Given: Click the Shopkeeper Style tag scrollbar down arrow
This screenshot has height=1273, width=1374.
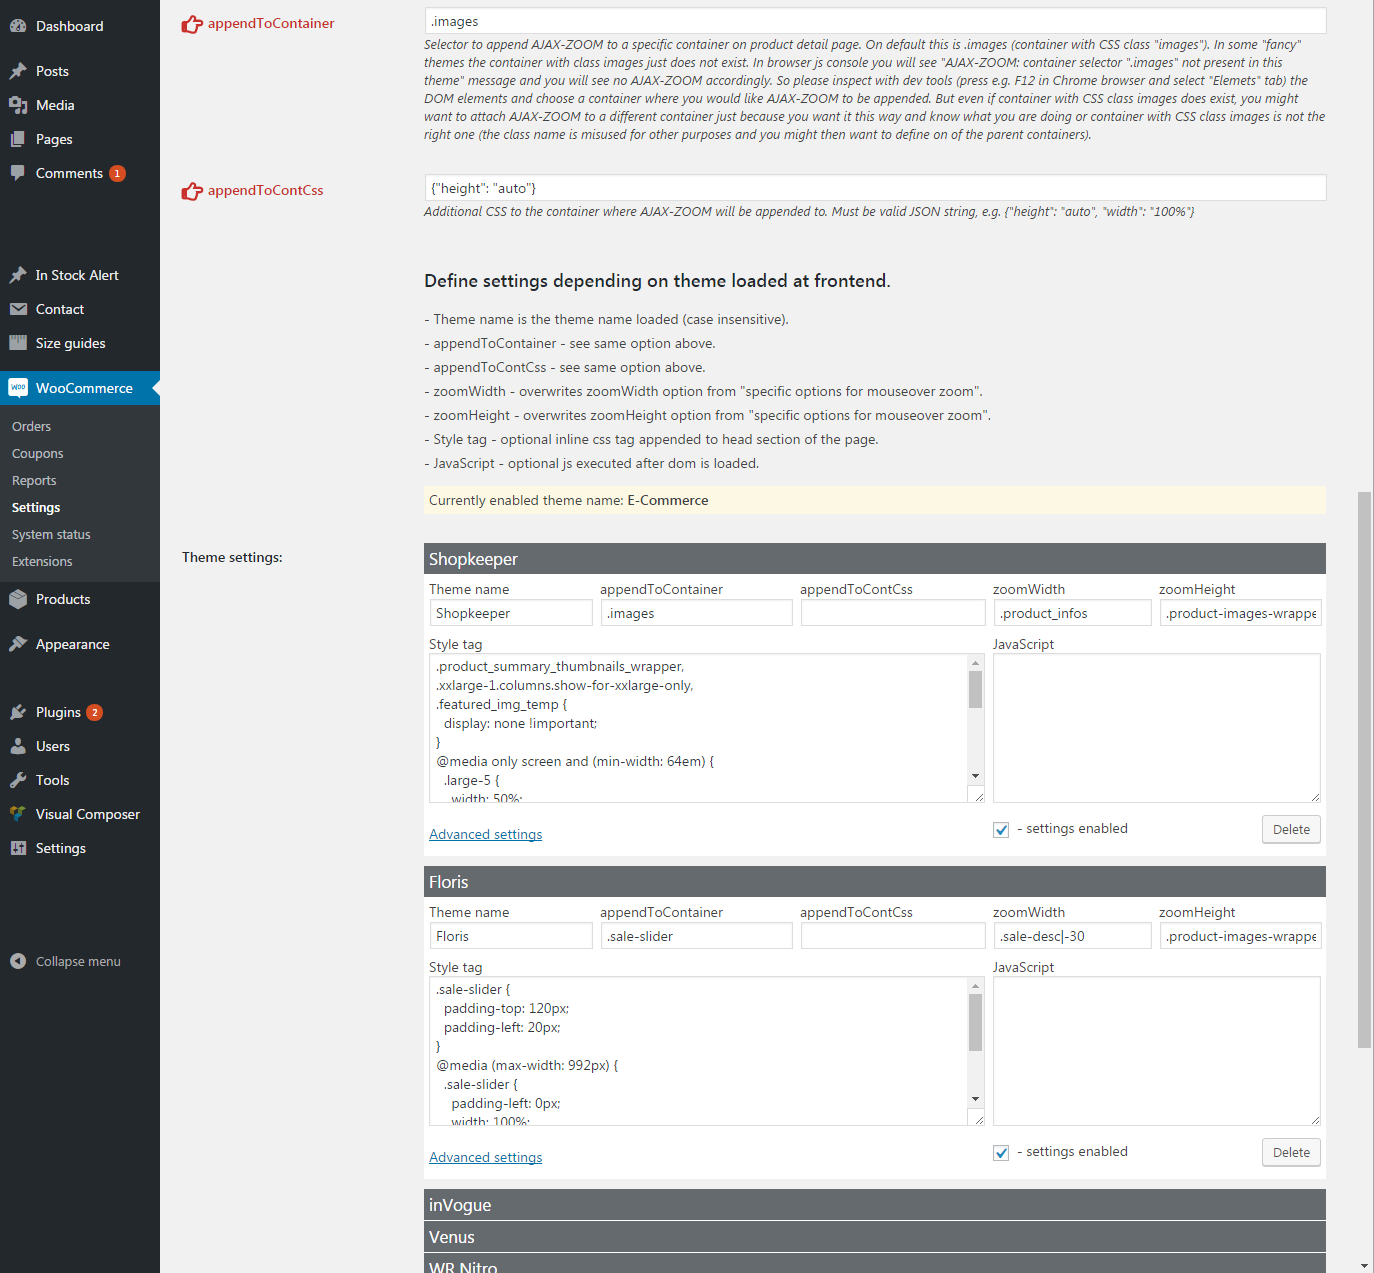Looking at the screenshot, I should [x=975, y=776].
